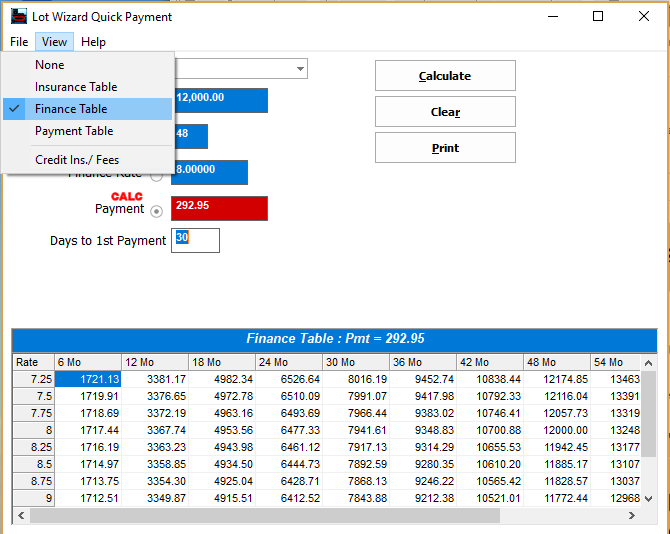Open Credit Ins./ Fees menu option

click(88, 160)
